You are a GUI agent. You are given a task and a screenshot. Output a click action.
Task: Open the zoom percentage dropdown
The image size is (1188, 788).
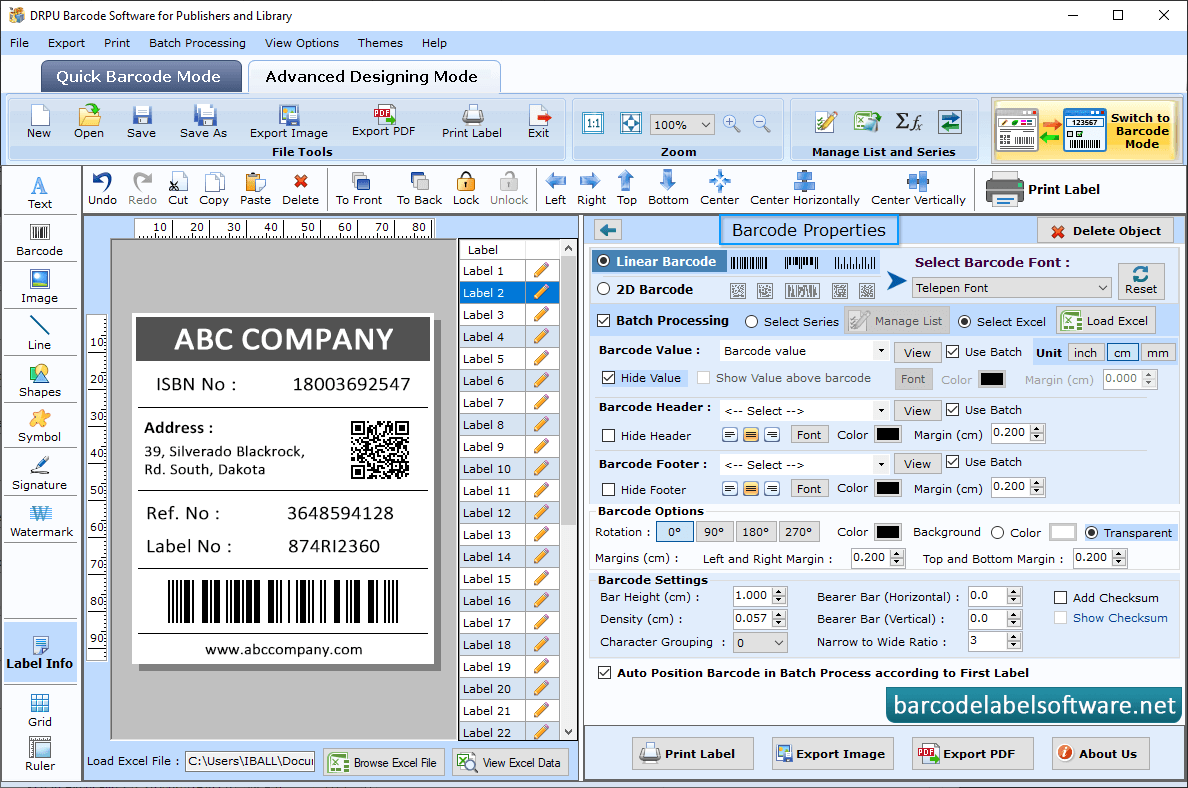[x=682, y=124]
